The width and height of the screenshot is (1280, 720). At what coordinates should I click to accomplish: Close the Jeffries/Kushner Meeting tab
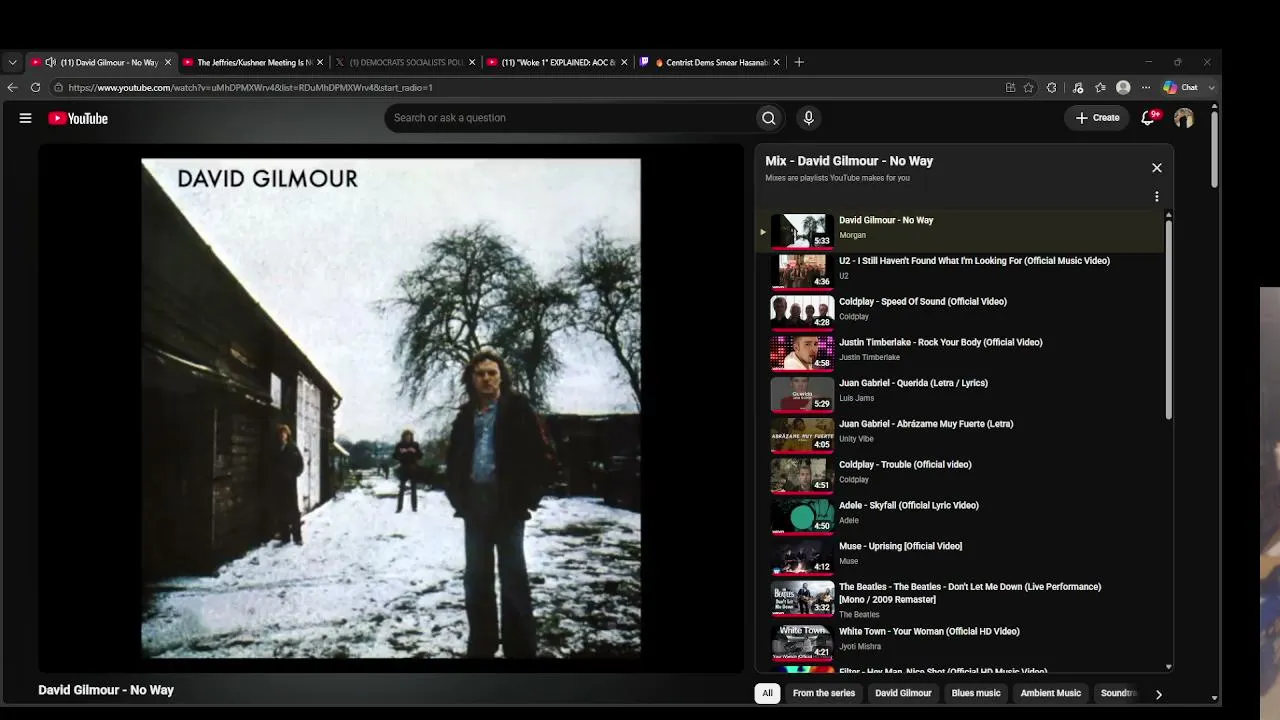(320, 62)
